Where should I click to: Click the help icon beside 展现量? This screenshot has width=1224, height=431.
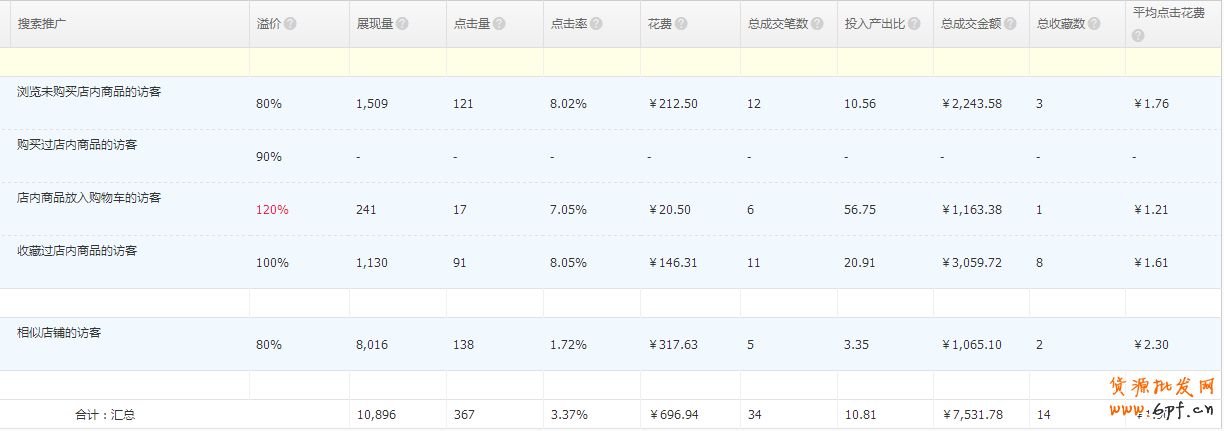click(402, 24)
